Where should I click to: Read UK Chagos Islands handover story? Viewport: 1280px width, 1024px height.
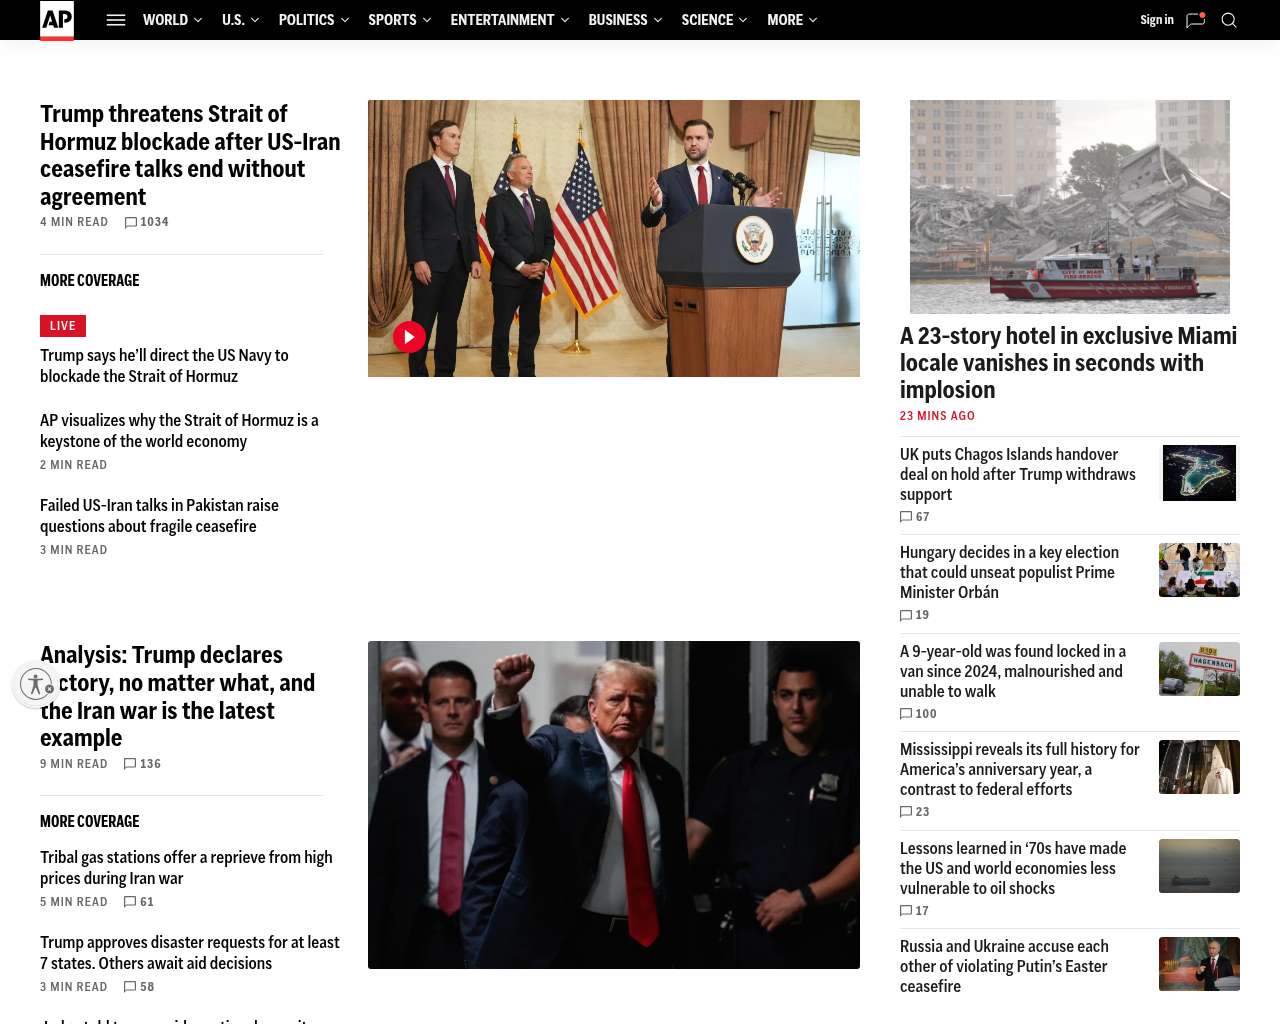[1018, 474]
